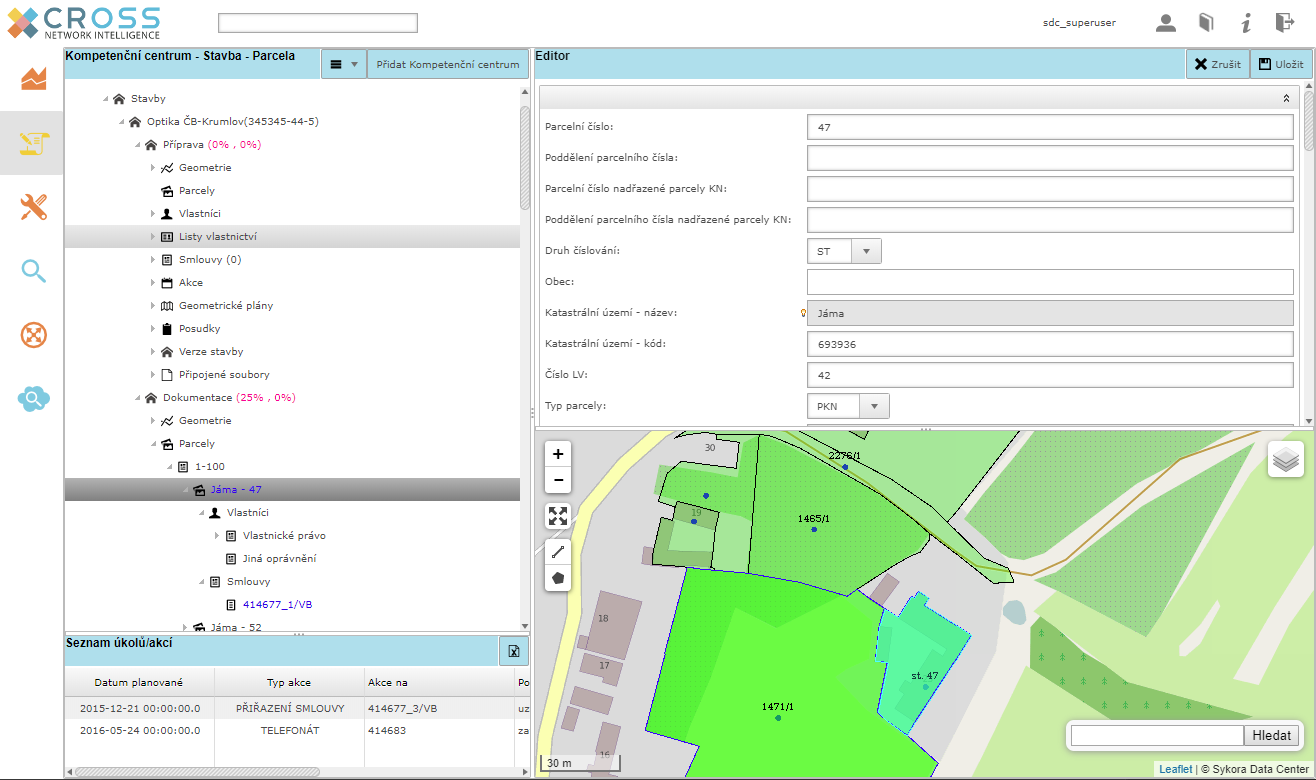Image resolution: width=1316 pixels, height=780 pixels.
Task: Expand the Vlastníci node under Příprava
Action: pos(153,214)
